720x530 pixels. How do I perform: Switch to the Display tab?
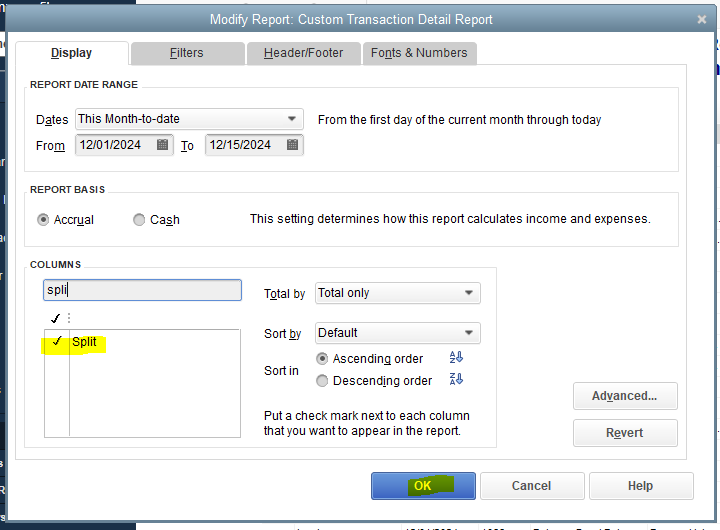pyautogui.click(x=72, y=53)
